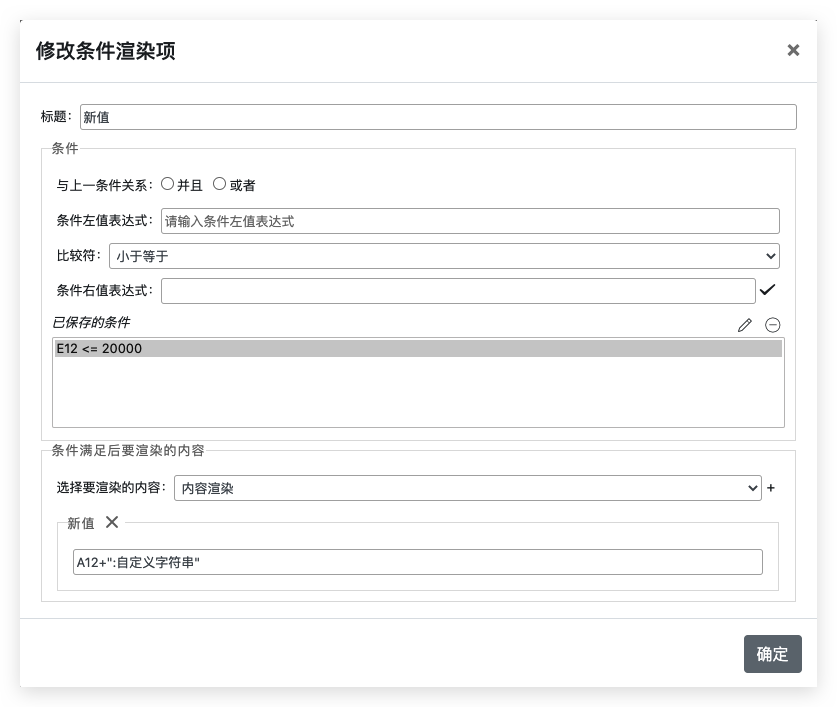Focus the 条件右值表达式 input field
Image resolution: width=837 pixels, height=707 pixels.
click(x=458, y=291)
